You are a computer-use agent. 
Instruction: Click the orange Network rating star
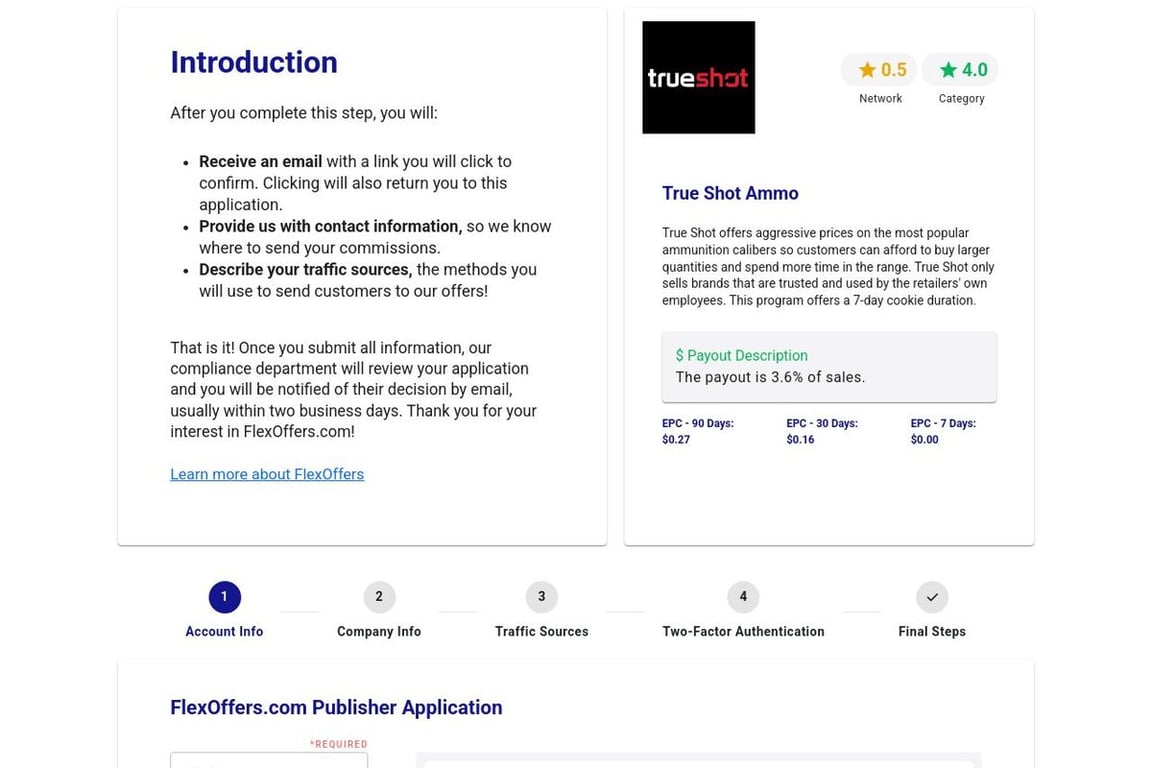[x=867, y=70]
